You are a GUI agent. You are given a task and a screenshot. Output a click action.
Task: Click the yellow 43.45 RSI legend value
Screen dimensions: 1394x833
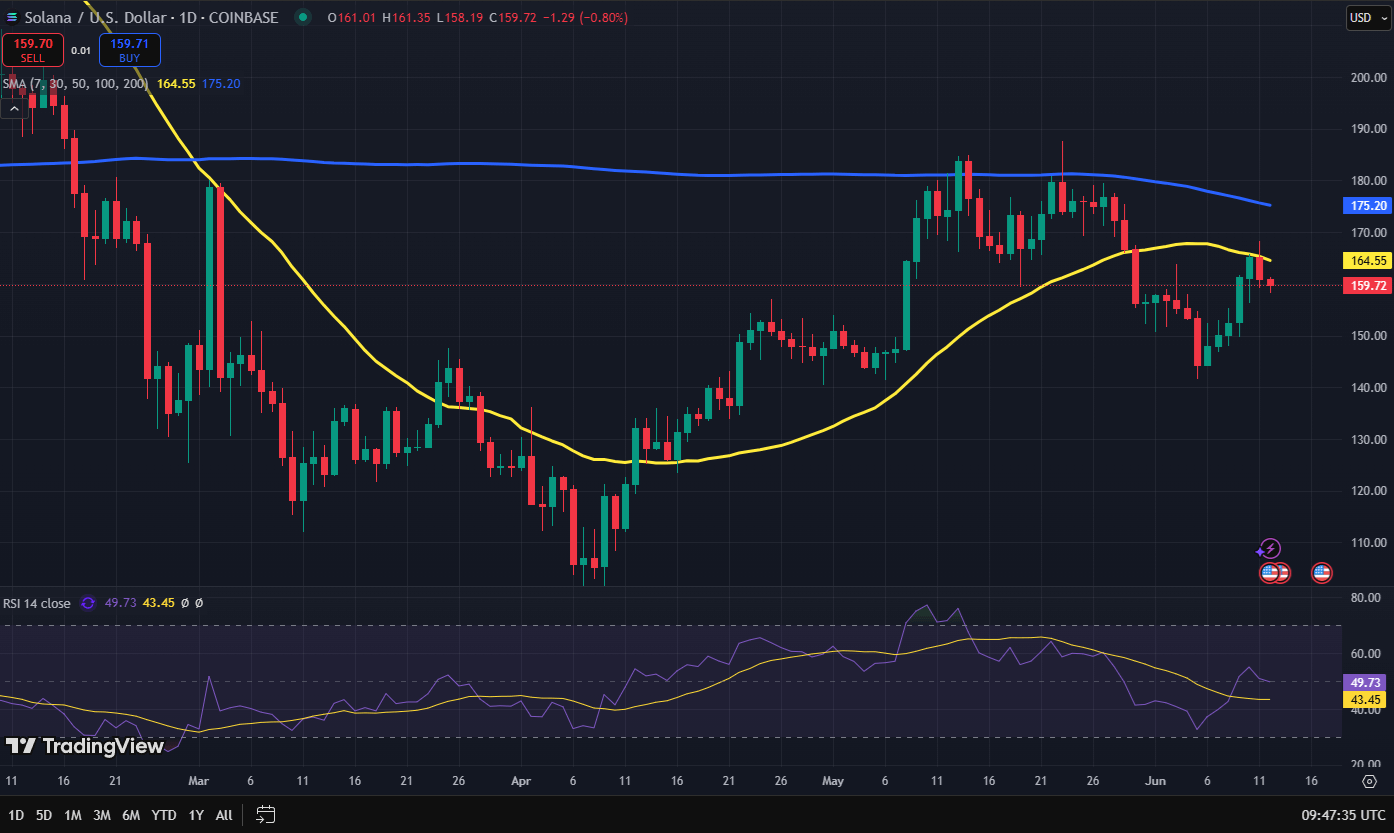click(x=158, y=603)
